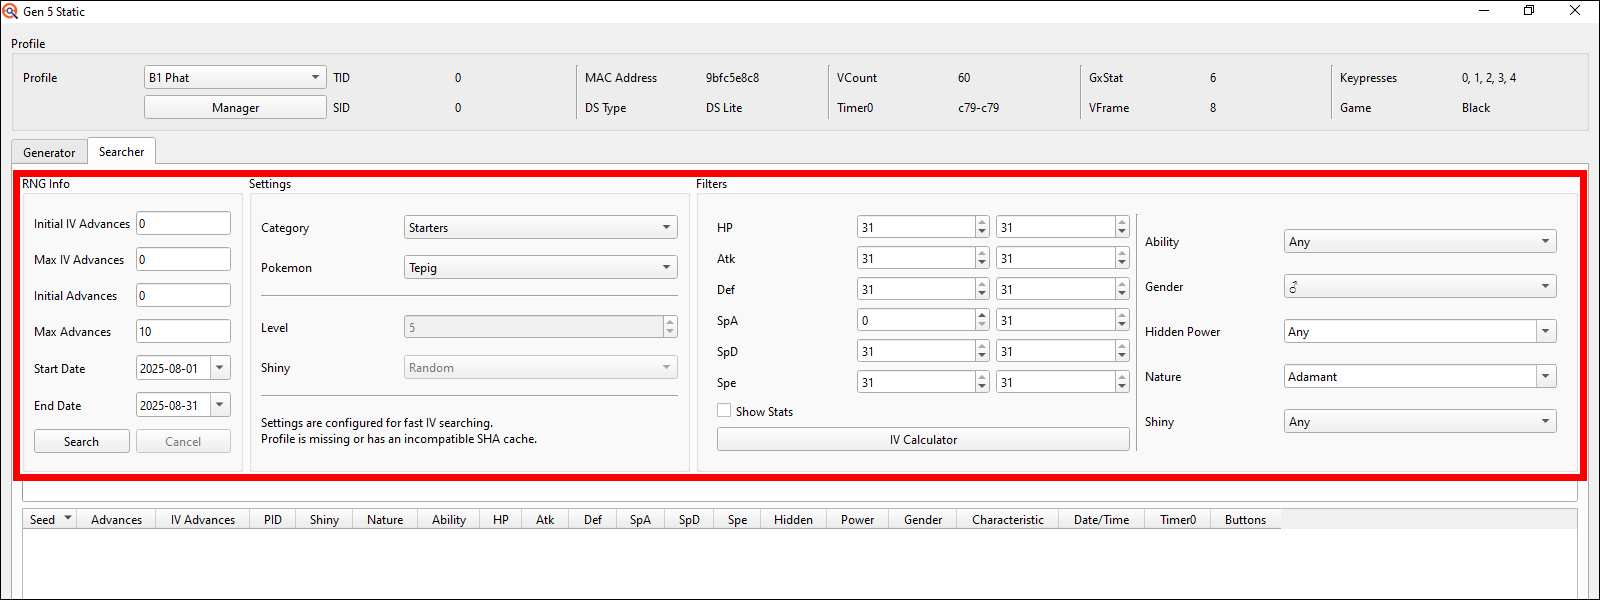Click the SpD maximum IV field
Screen dimensions: 1600x600
click(1055, 351)
